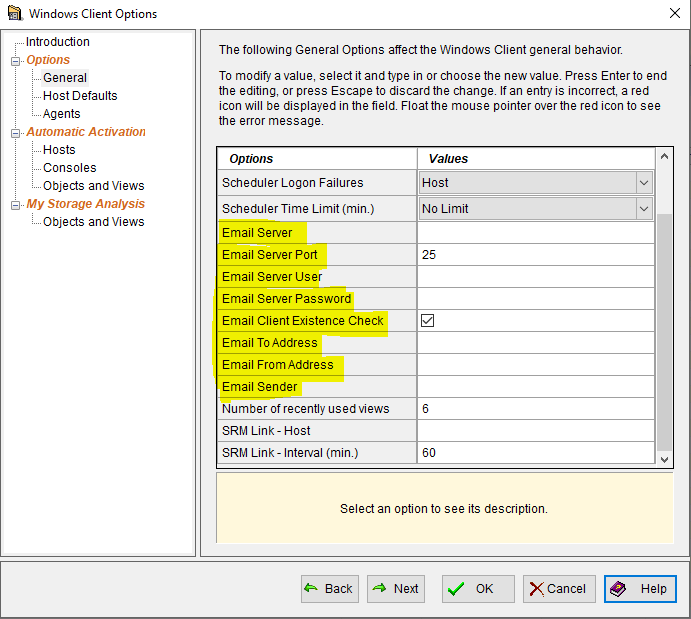The width and height of the screenshot is (691, 619).
Task: Select Options heading in the tree
Action: 48,59
